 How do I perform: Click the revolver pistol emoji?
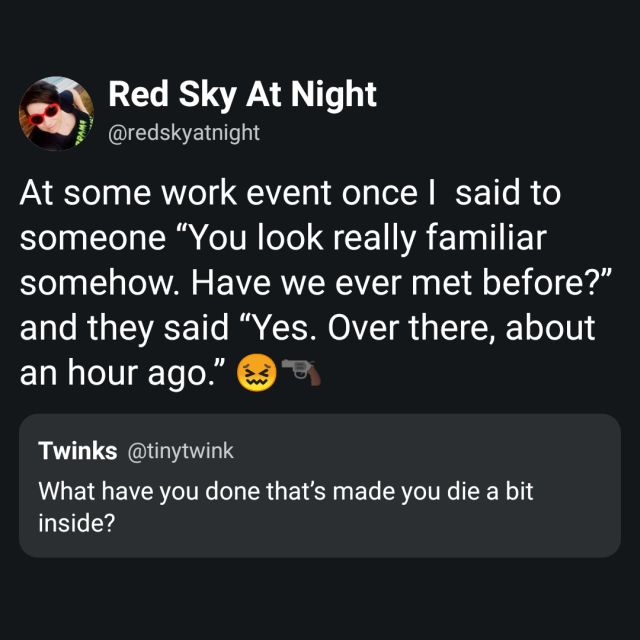tap(301, 371)
